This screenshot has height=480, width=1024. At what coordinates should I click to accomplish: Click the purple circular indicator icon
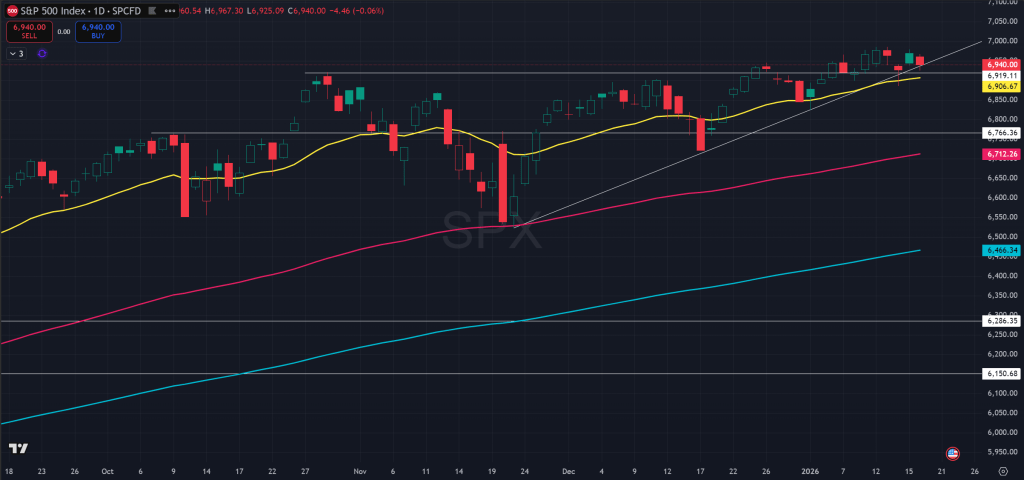click(42, 53)
